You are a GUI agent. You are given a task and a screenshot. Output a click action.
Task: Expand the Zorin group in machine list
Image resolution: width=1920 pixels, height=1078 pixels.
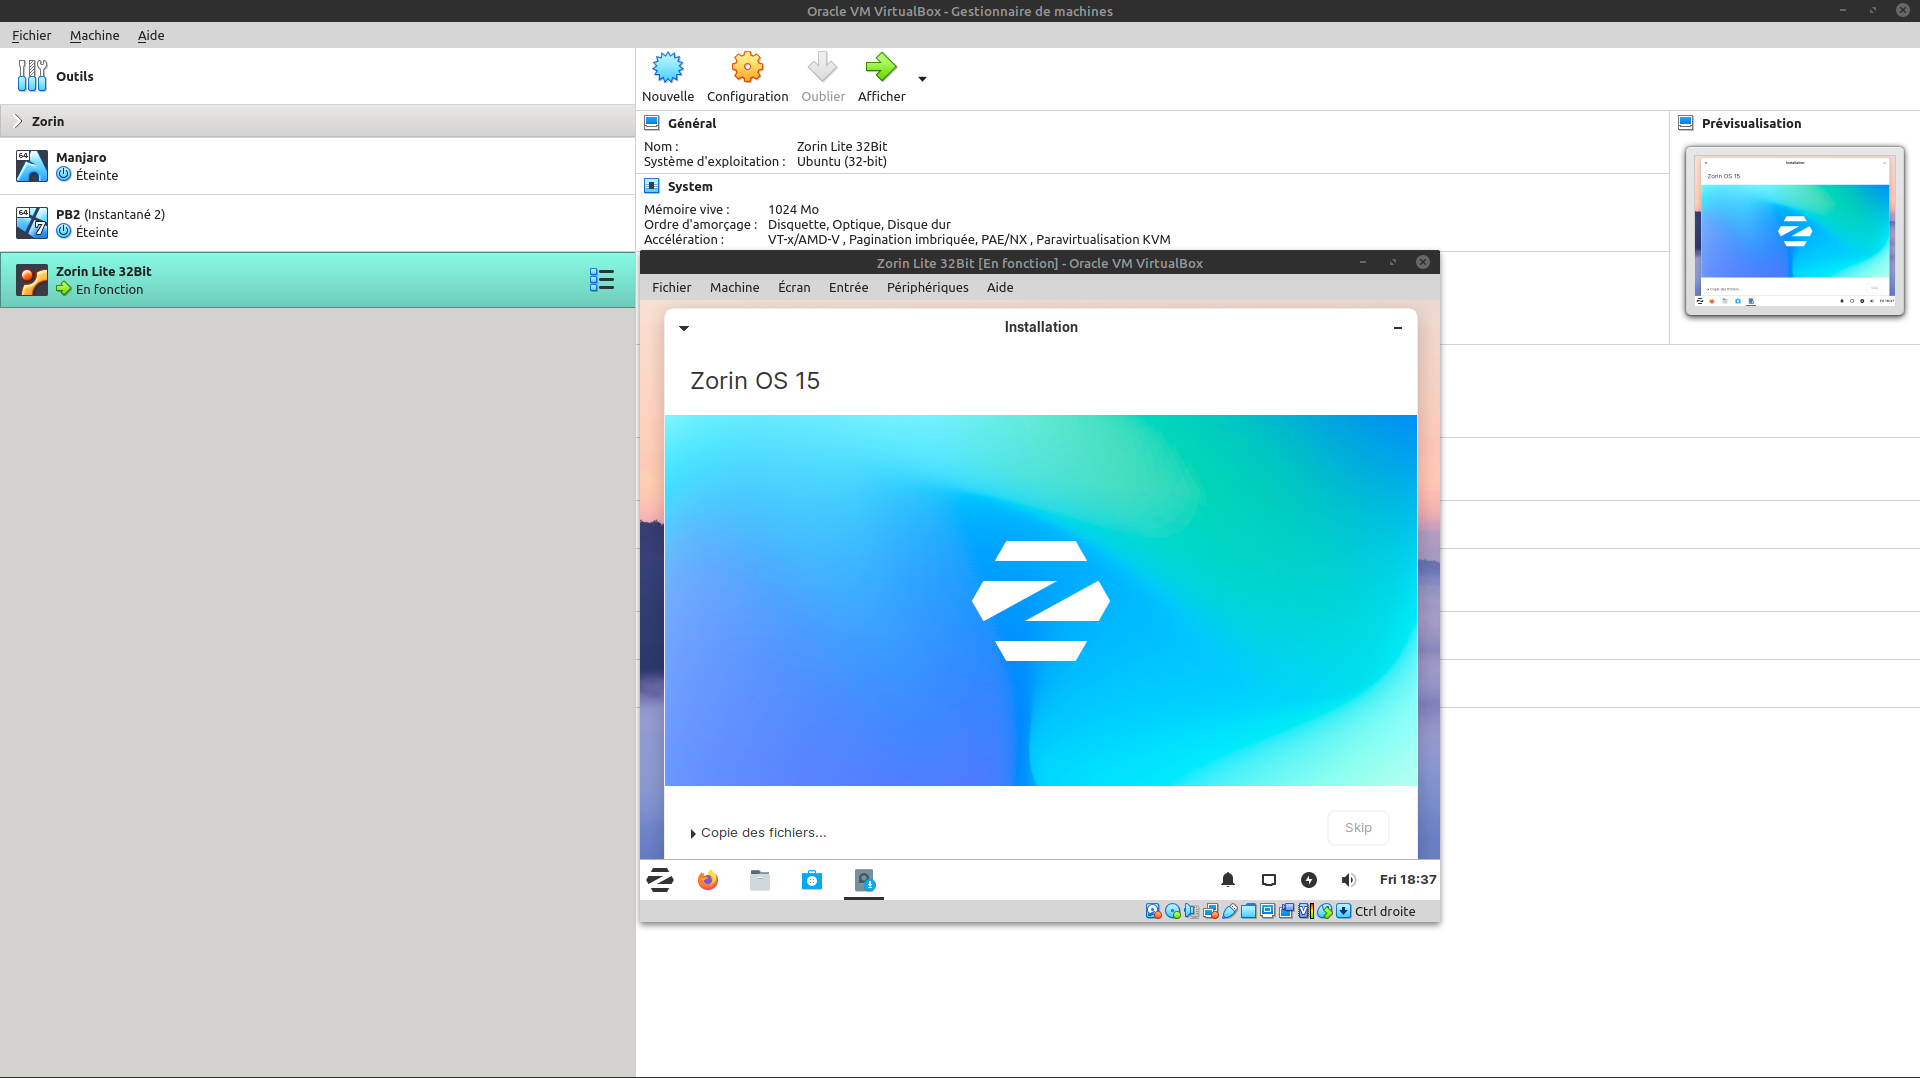click(18, 121)
